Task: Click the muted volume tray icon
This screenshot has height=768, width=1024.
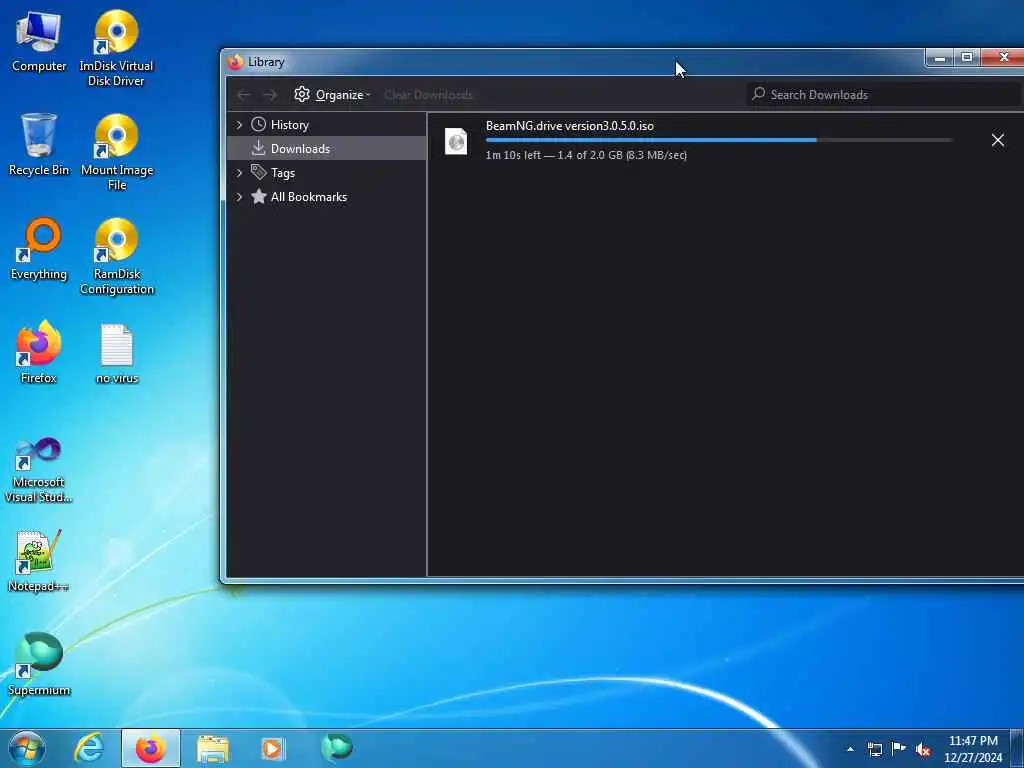Action: point(923,750)
